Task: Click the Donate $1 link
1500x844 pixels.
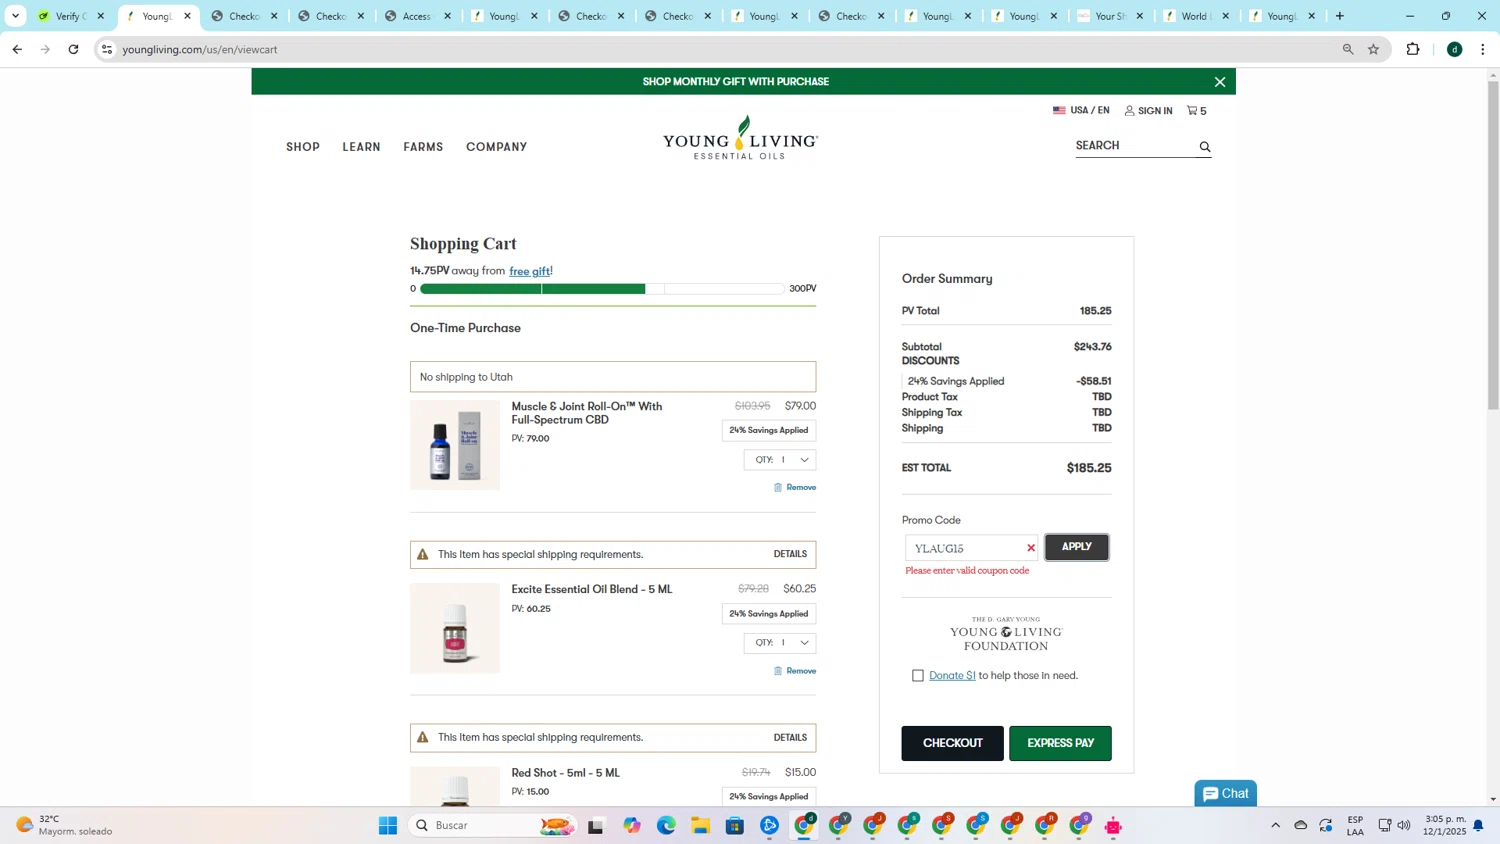Action: tap(952, 676)
